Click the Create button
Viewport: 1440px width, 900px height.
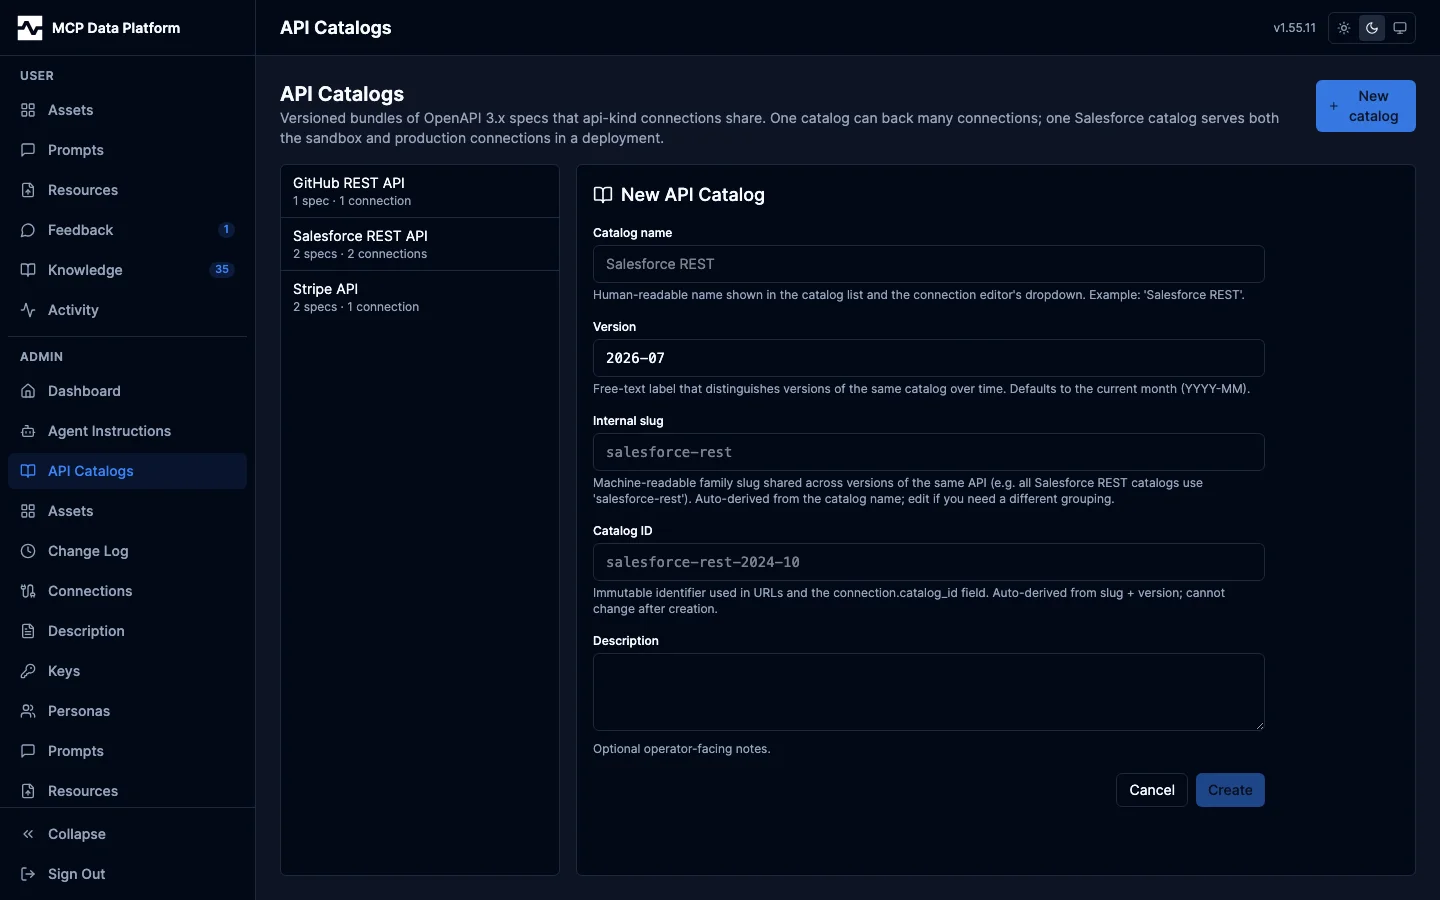pyautogui.click(x=1230, y=790)
